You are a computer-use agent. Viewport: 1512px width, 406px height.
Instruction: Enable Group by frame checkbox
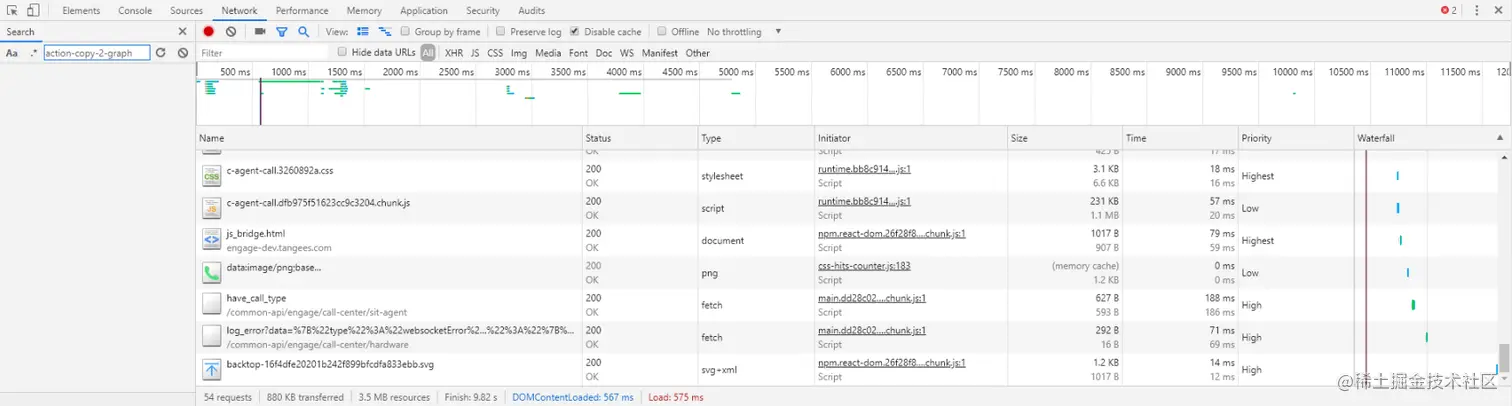click(405, 32)
